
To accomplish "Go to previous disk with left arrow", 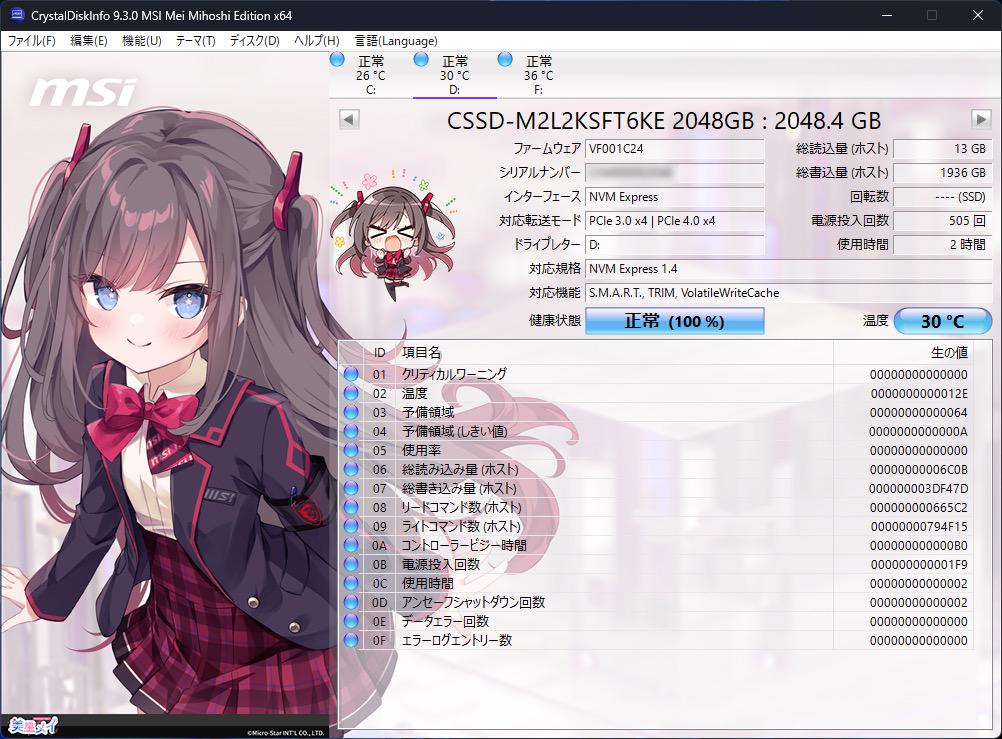I will [x=349, y=119].
